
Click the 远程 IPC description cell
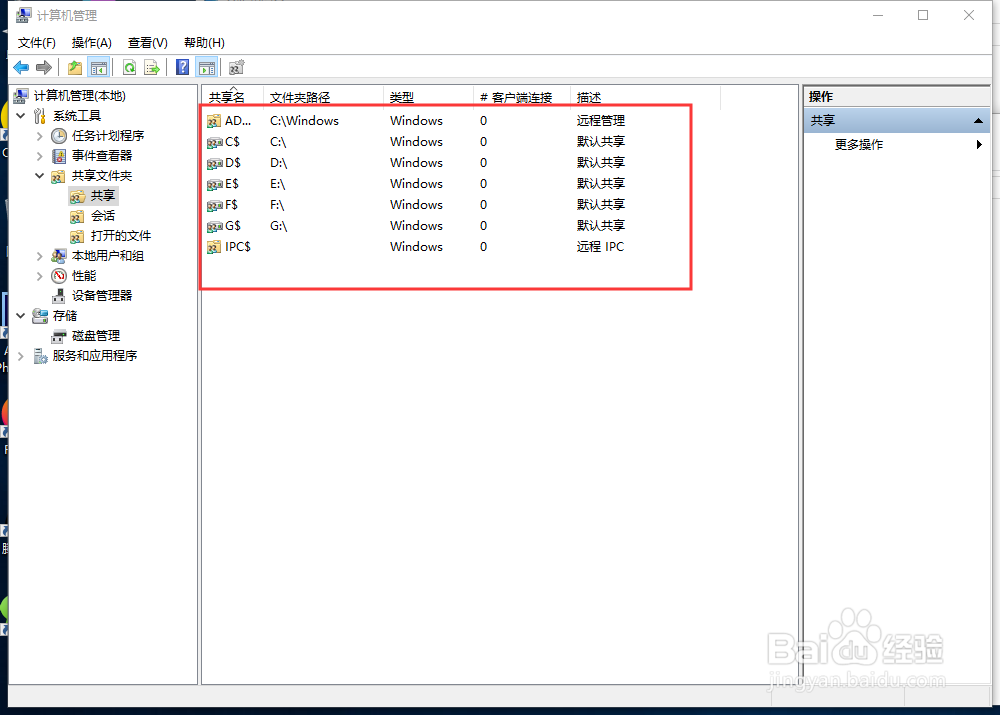coord(600,247)
